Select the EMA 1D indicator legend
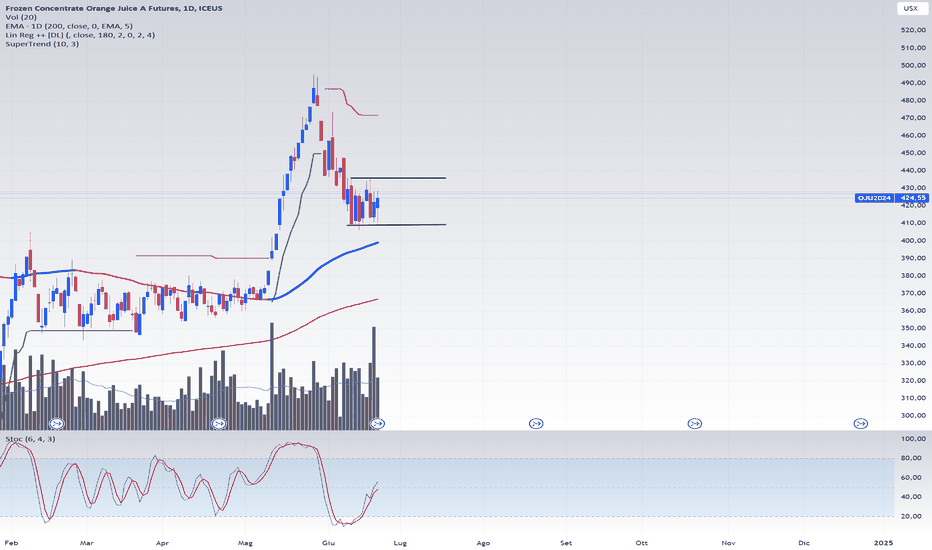Image resolution: width=932 pixels, height=550 pixels. click(69, 26)
